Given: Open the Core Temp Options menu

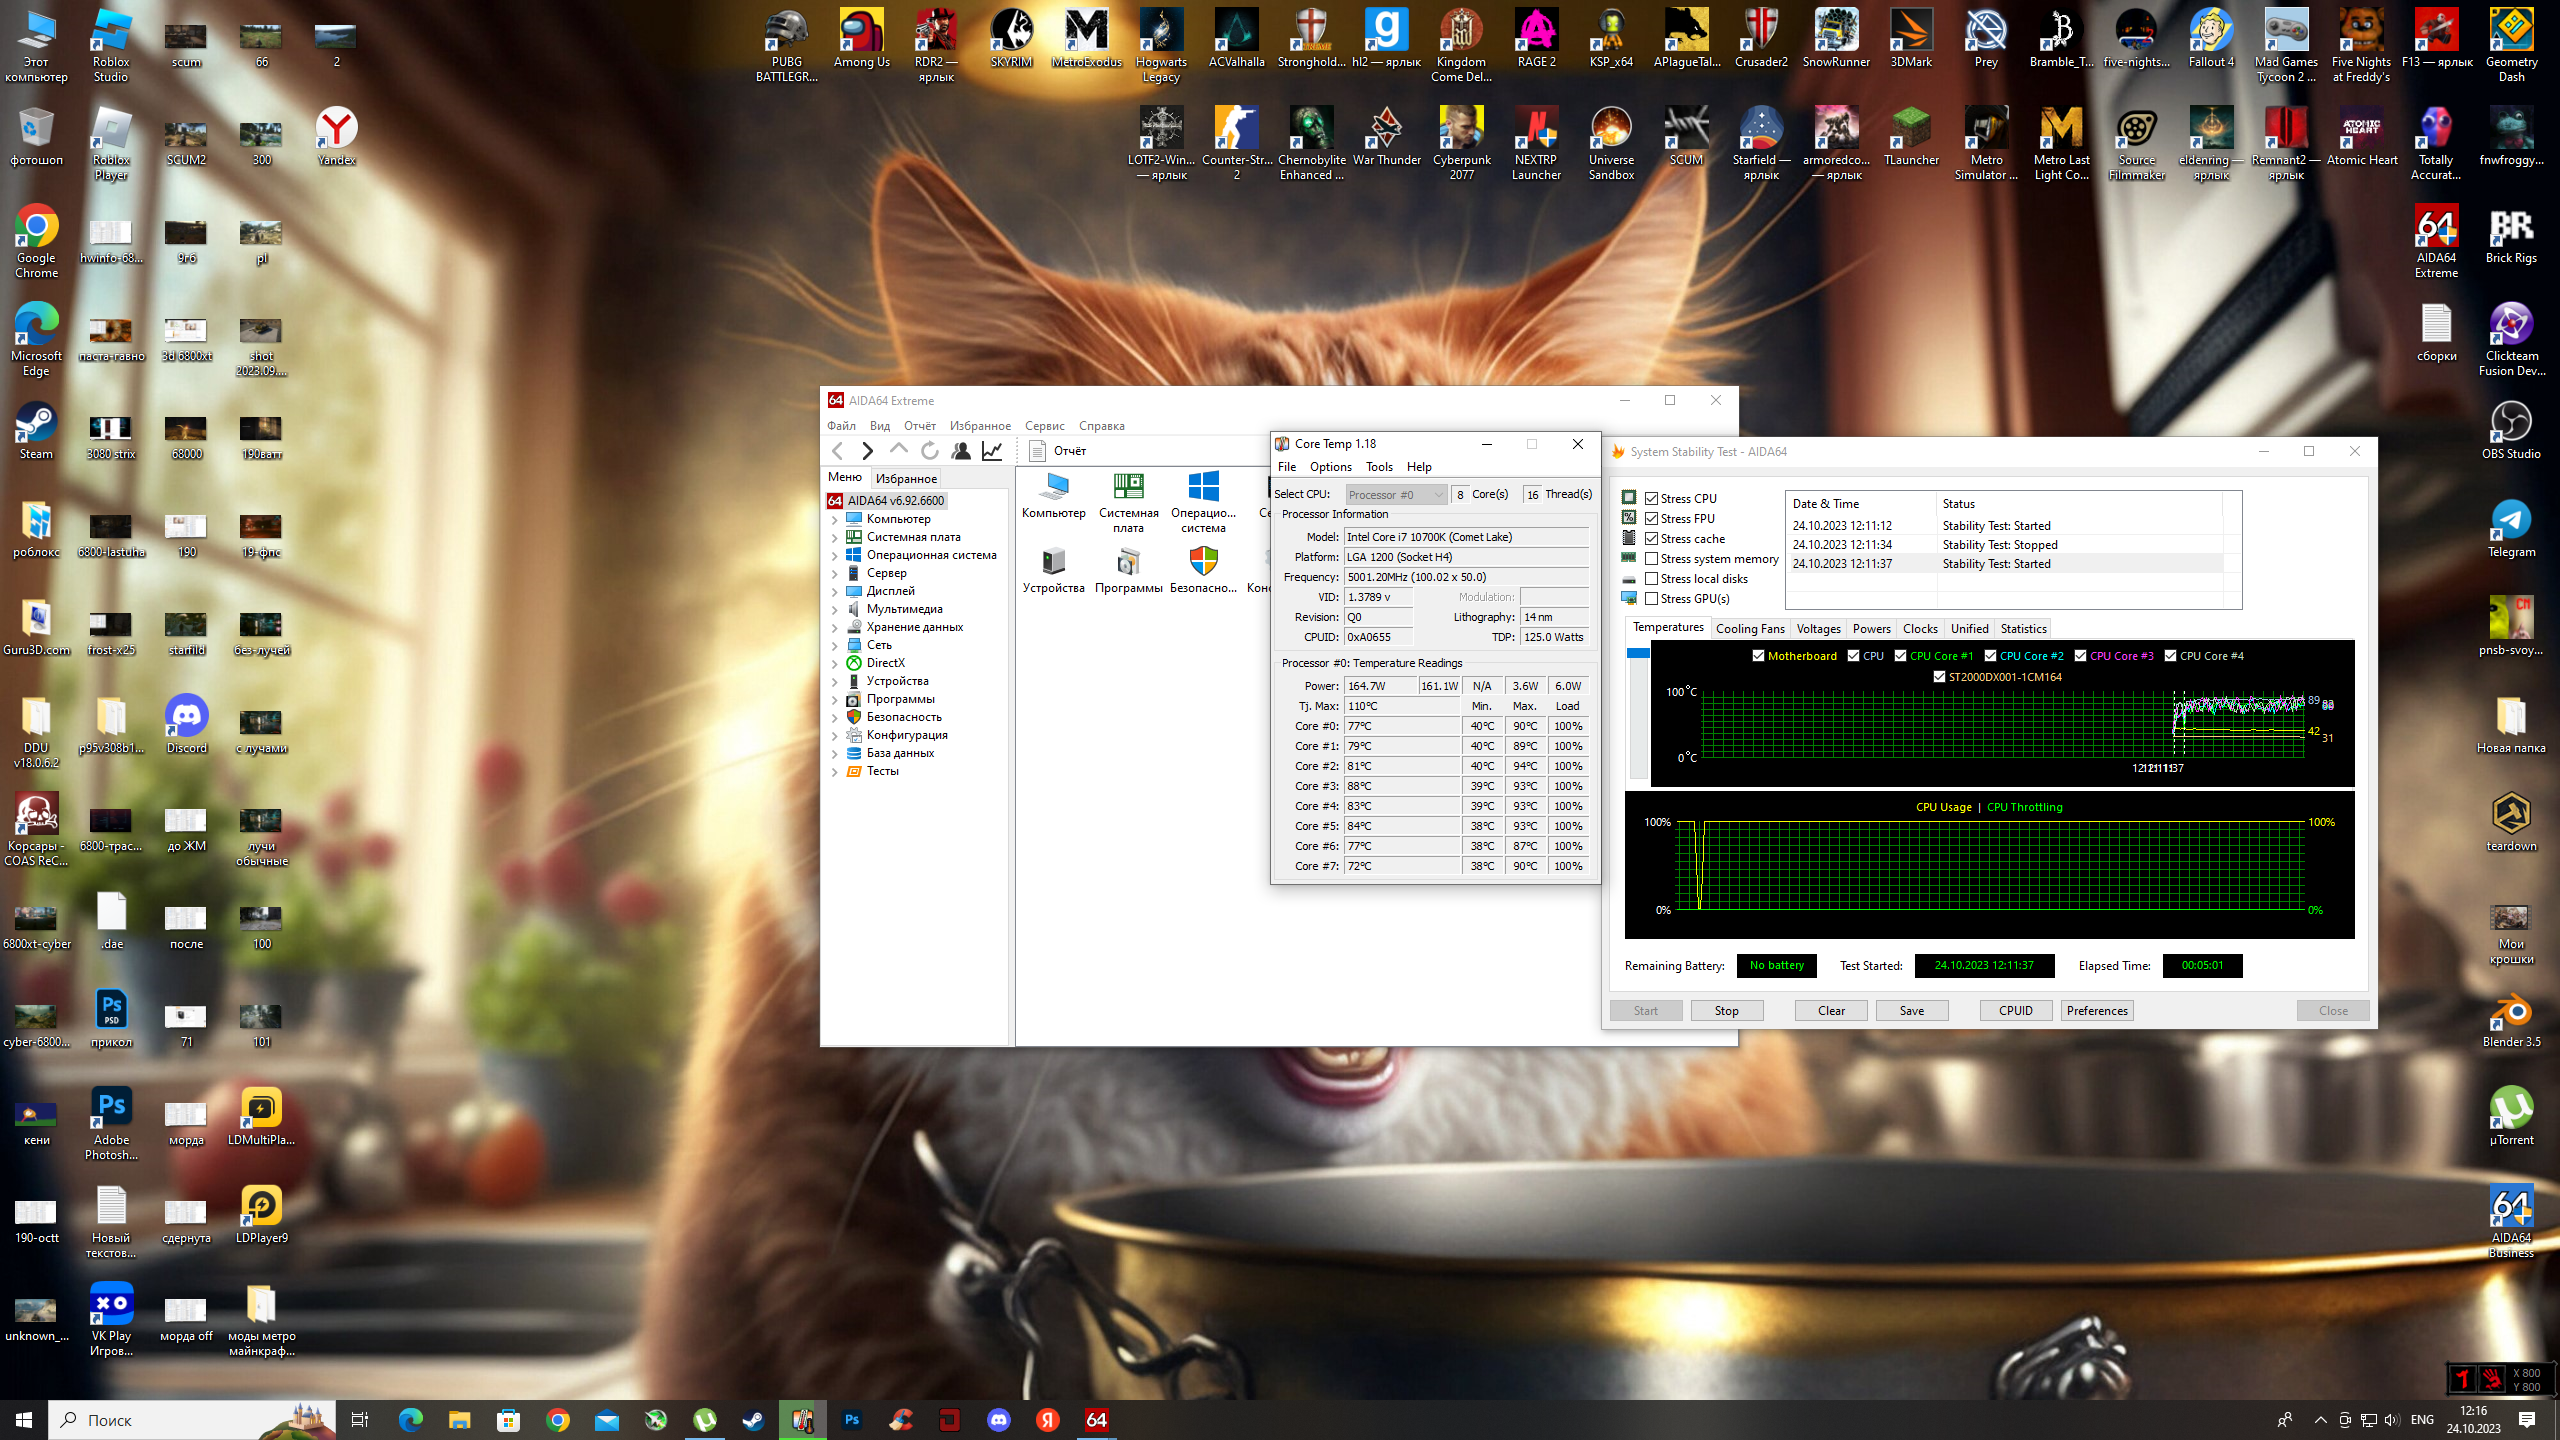Looking at the screenshot, I should tap(1330, 467).
